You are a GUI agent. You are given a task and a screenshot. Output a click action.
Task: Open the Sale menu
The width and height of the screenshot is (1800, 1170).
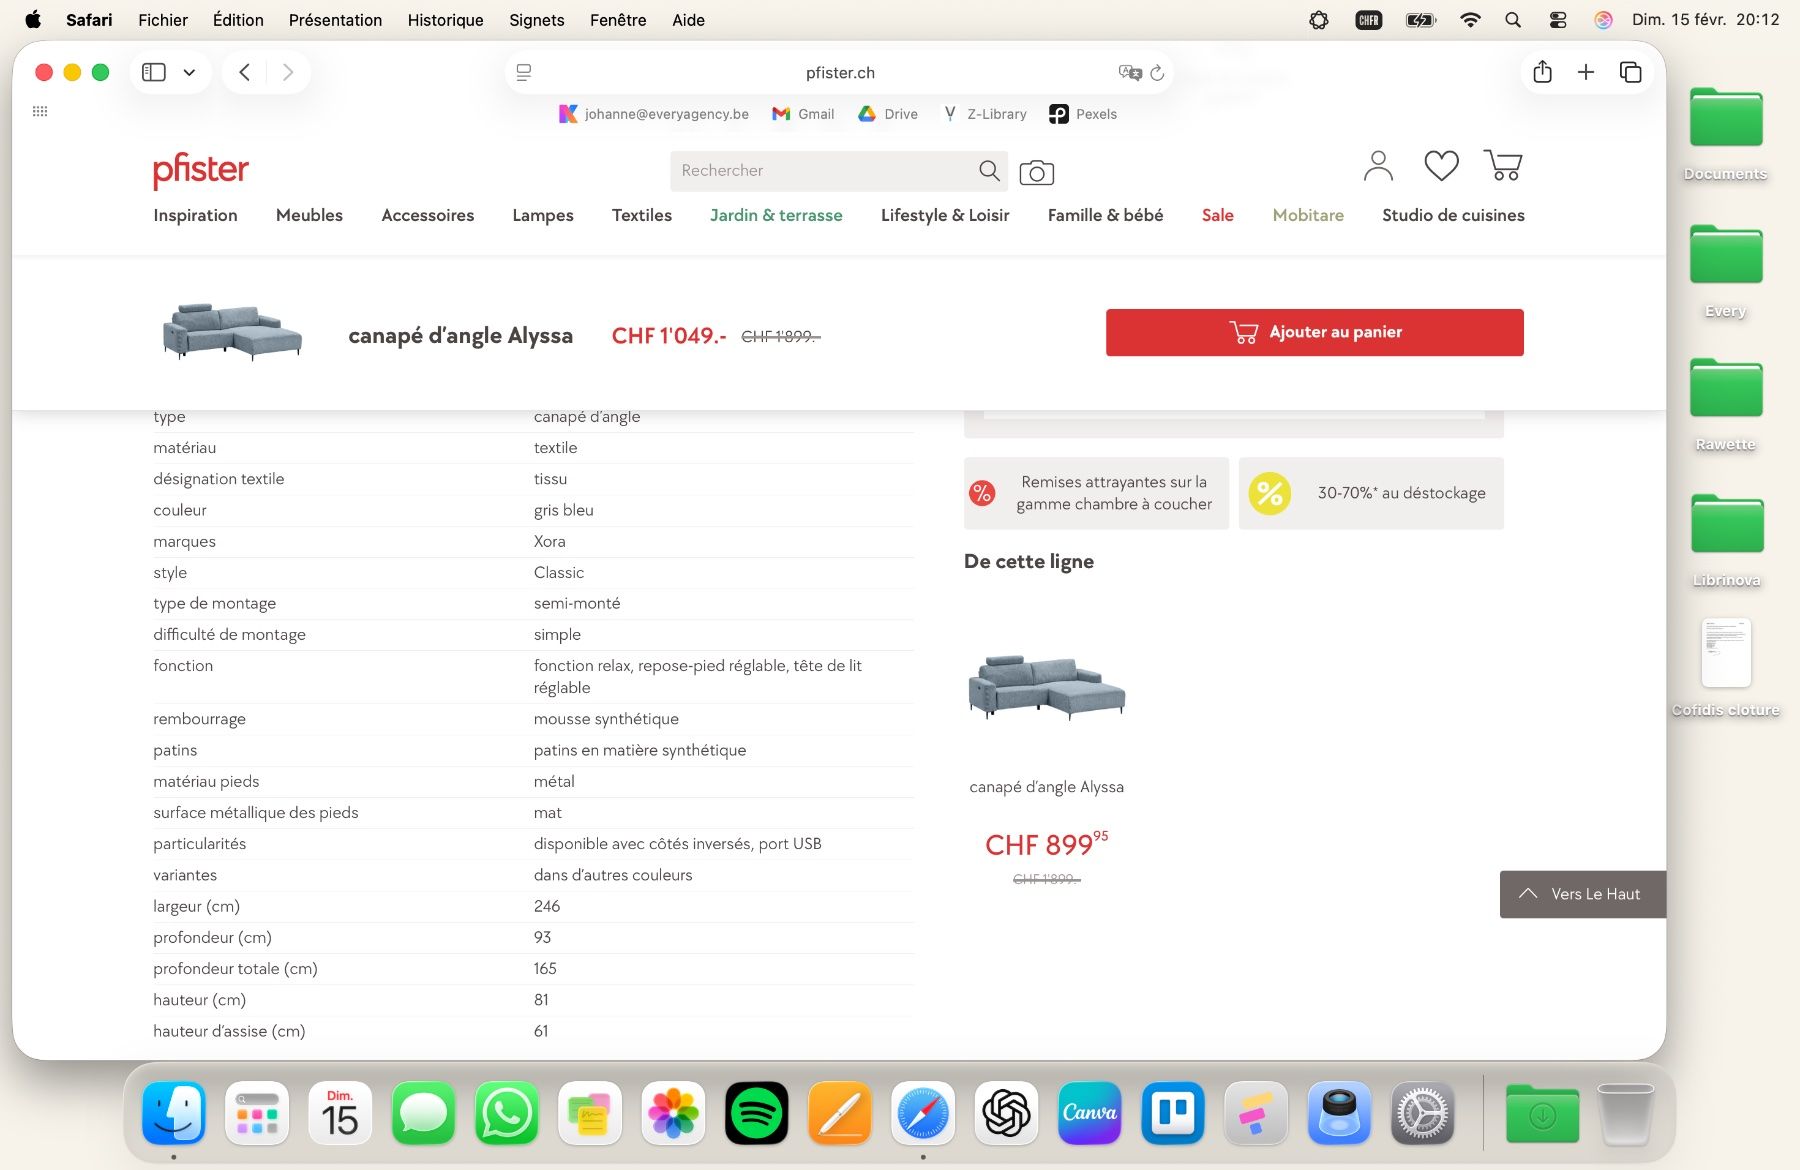click(1218, 215)
